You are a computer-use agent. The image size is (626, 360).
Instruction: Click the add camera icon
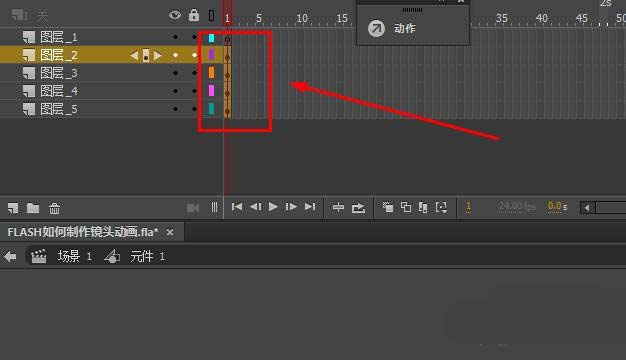(193, 208)
